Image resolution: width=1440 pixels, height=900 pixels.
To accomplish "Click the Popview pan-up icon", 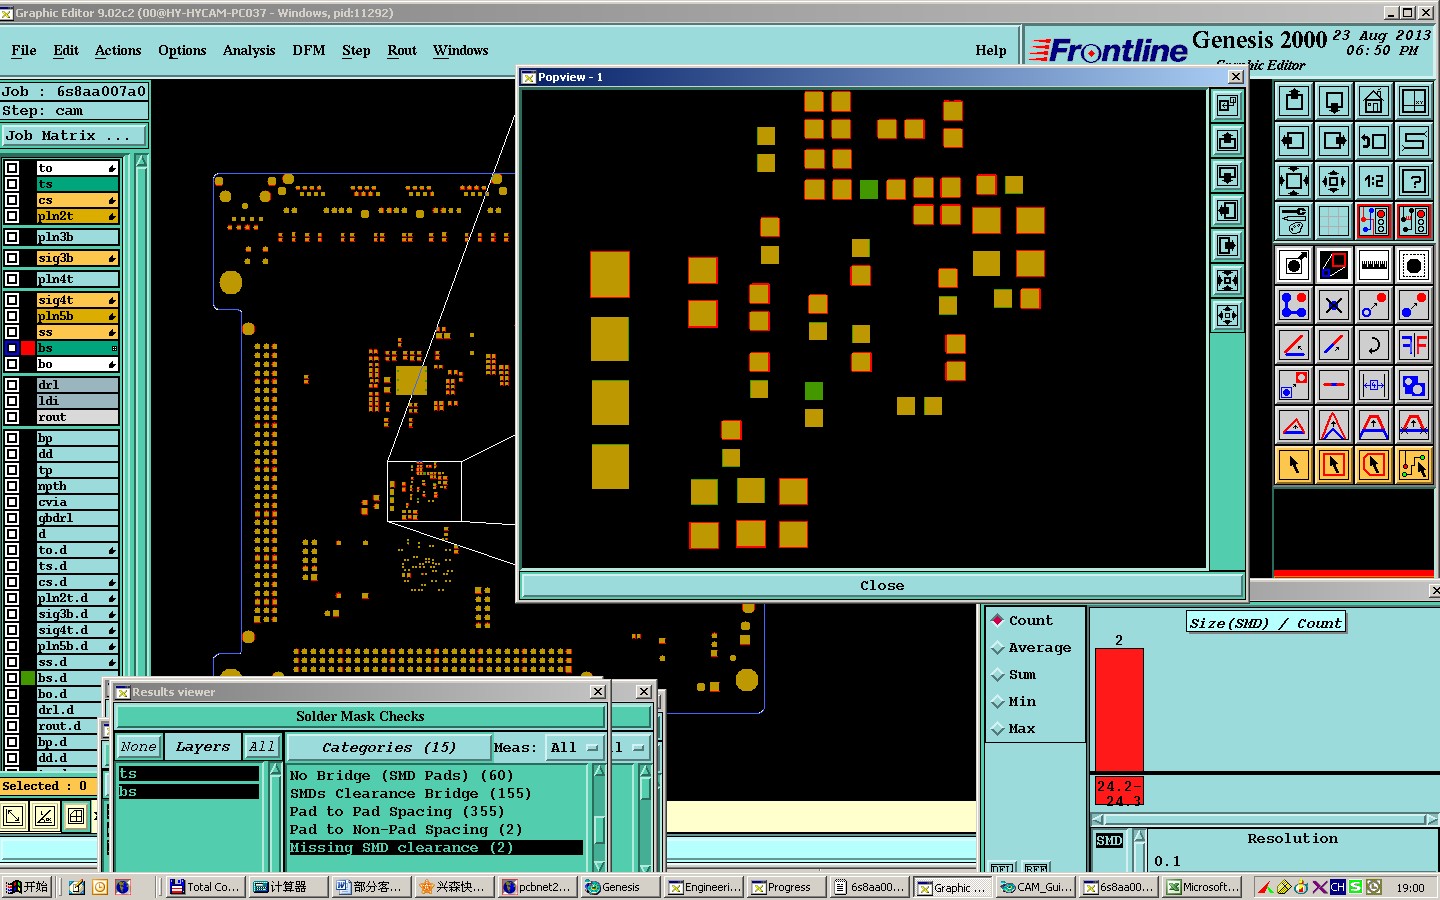I will click(x=1227, y=141).
